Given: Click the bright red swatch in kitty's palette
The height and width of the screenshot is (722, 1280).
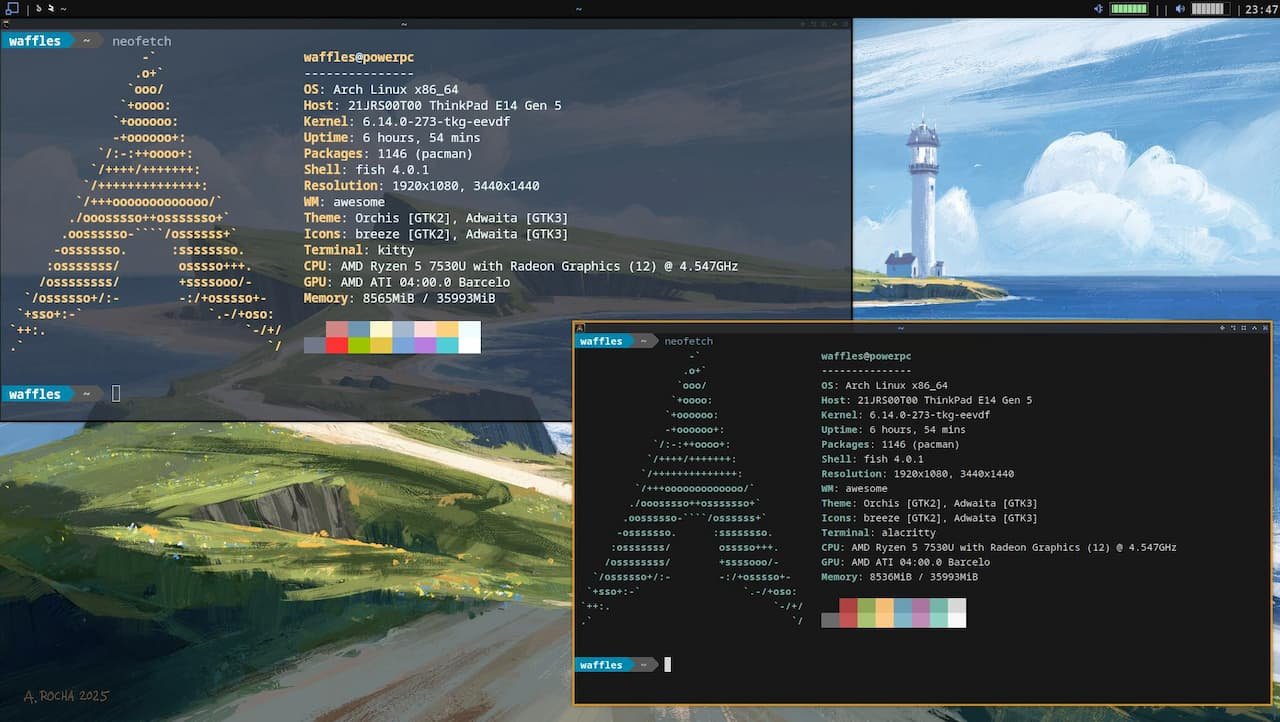Looking at the screenshot, I should point(337,345).
